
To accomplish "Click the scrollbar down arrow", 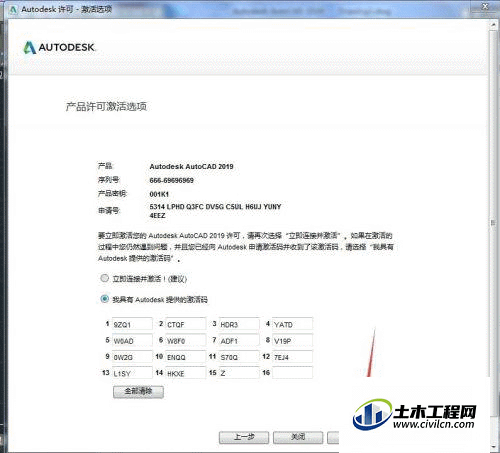I will pos(493,446).
